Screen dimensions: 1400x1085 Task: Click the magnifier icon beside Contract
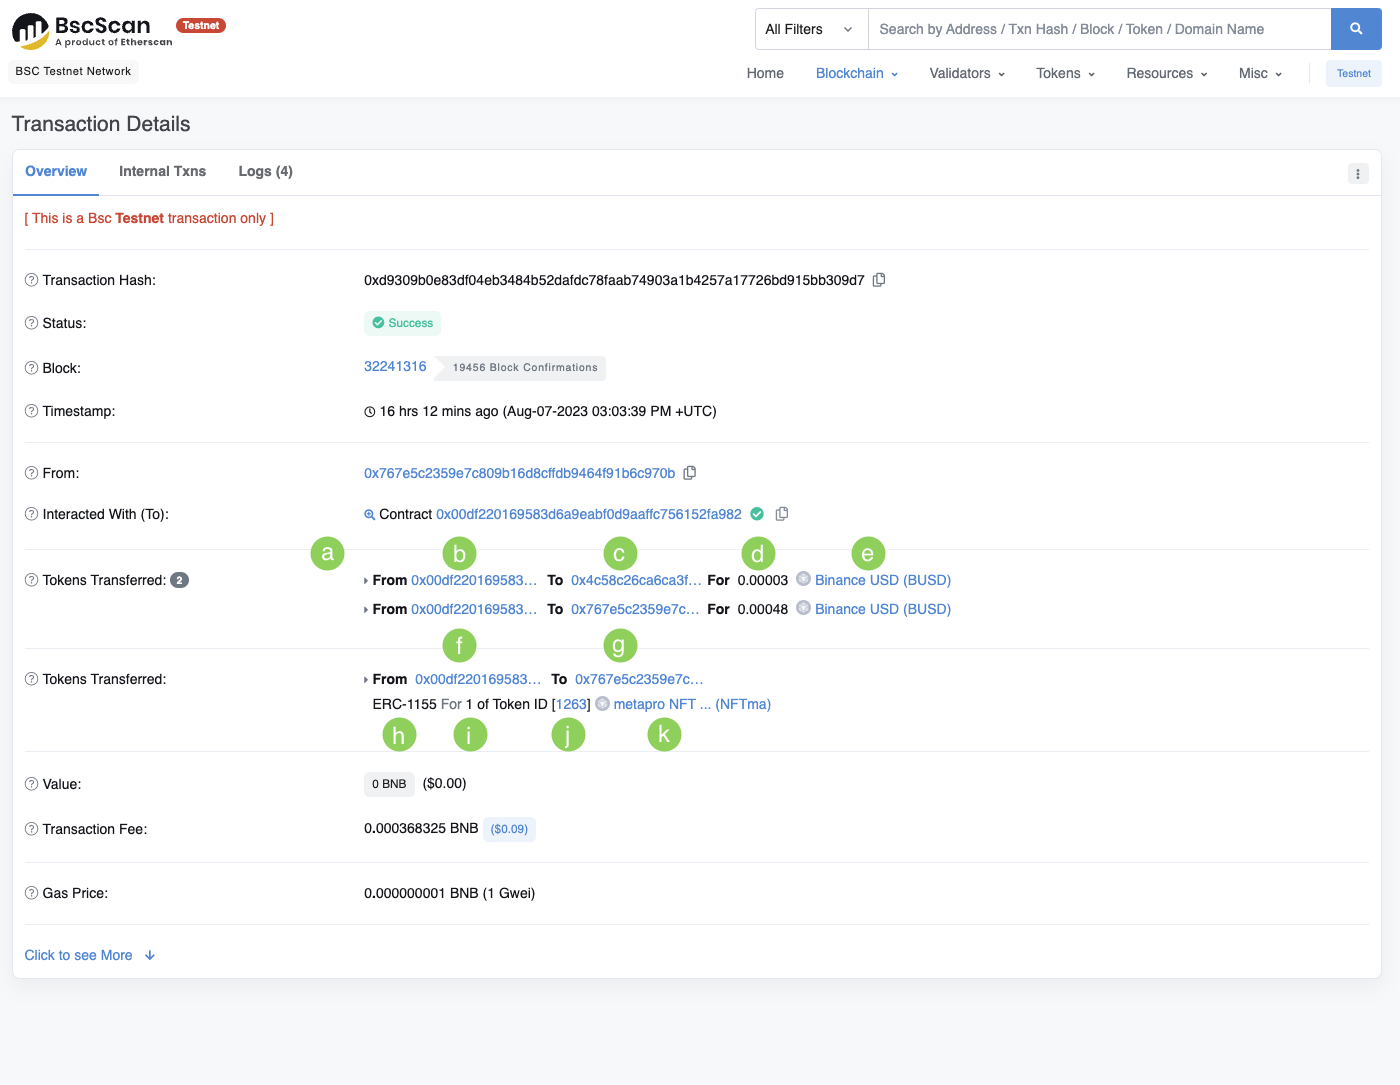(x=370, y=515)
